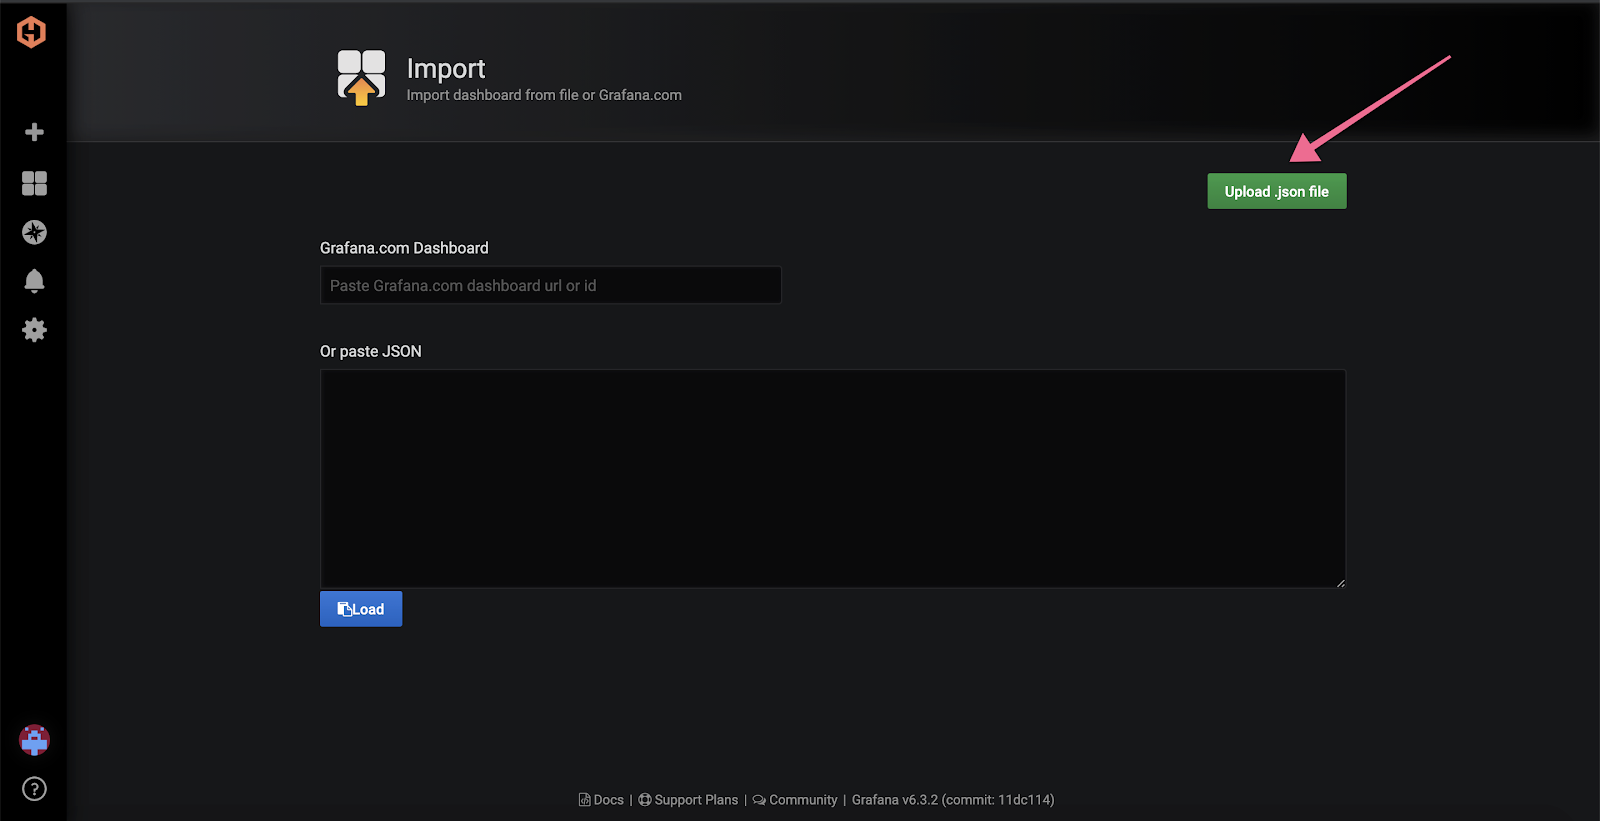
Task: Open the user profile avatar
Action: (34, 740)
